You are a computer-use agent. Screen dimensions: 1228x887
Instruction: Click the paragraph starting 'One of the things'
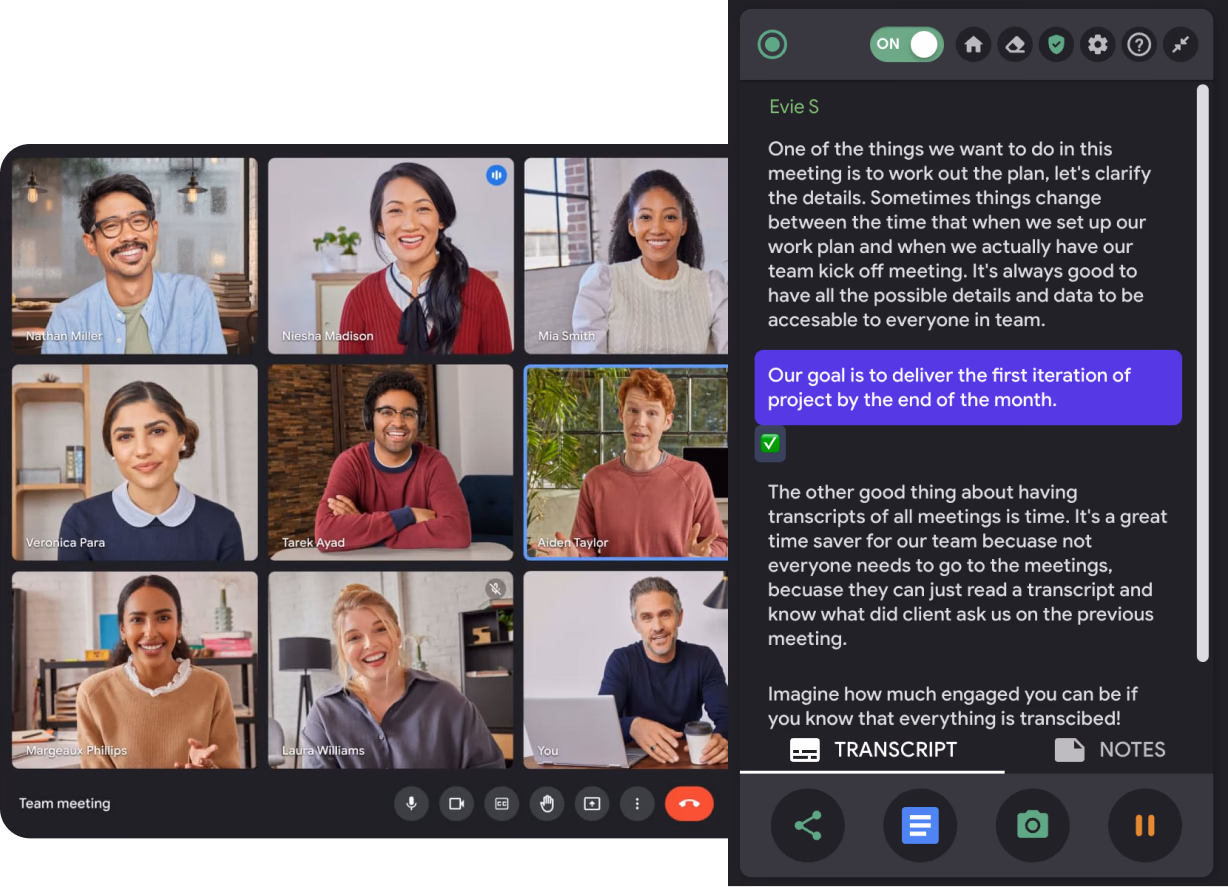961,234
